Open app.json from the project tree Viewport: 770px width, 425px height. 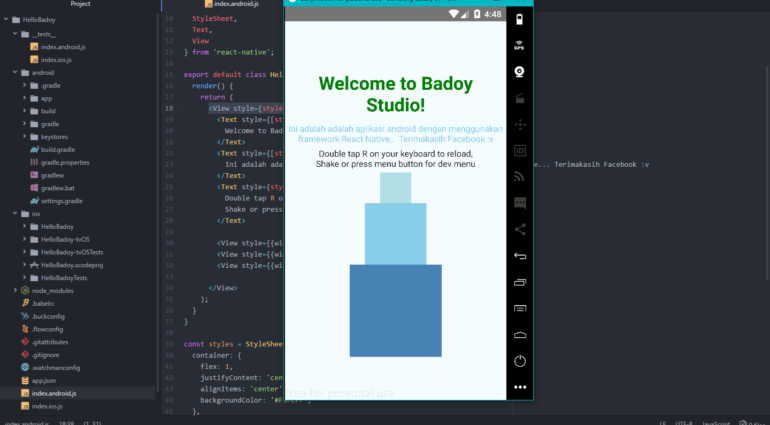(x=43, y=381)
